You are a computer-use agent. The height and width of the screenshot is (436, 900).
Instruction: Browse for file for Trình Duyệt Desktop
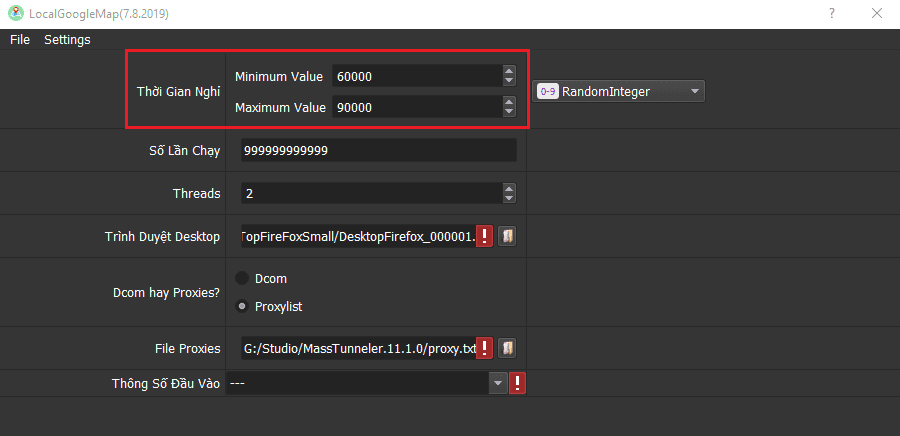tap(507, 236)
